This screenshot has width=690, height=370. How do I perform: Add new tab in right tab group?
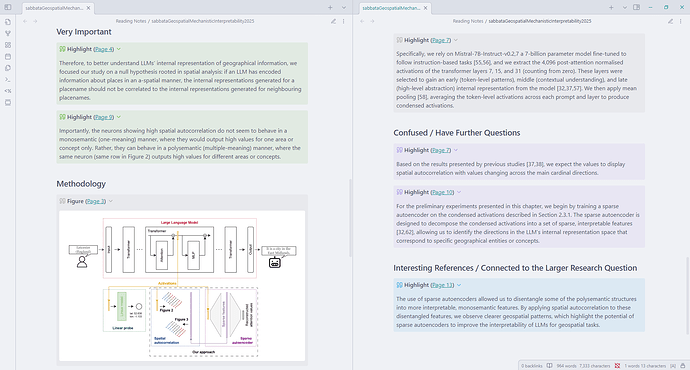[x=611, y=7]
